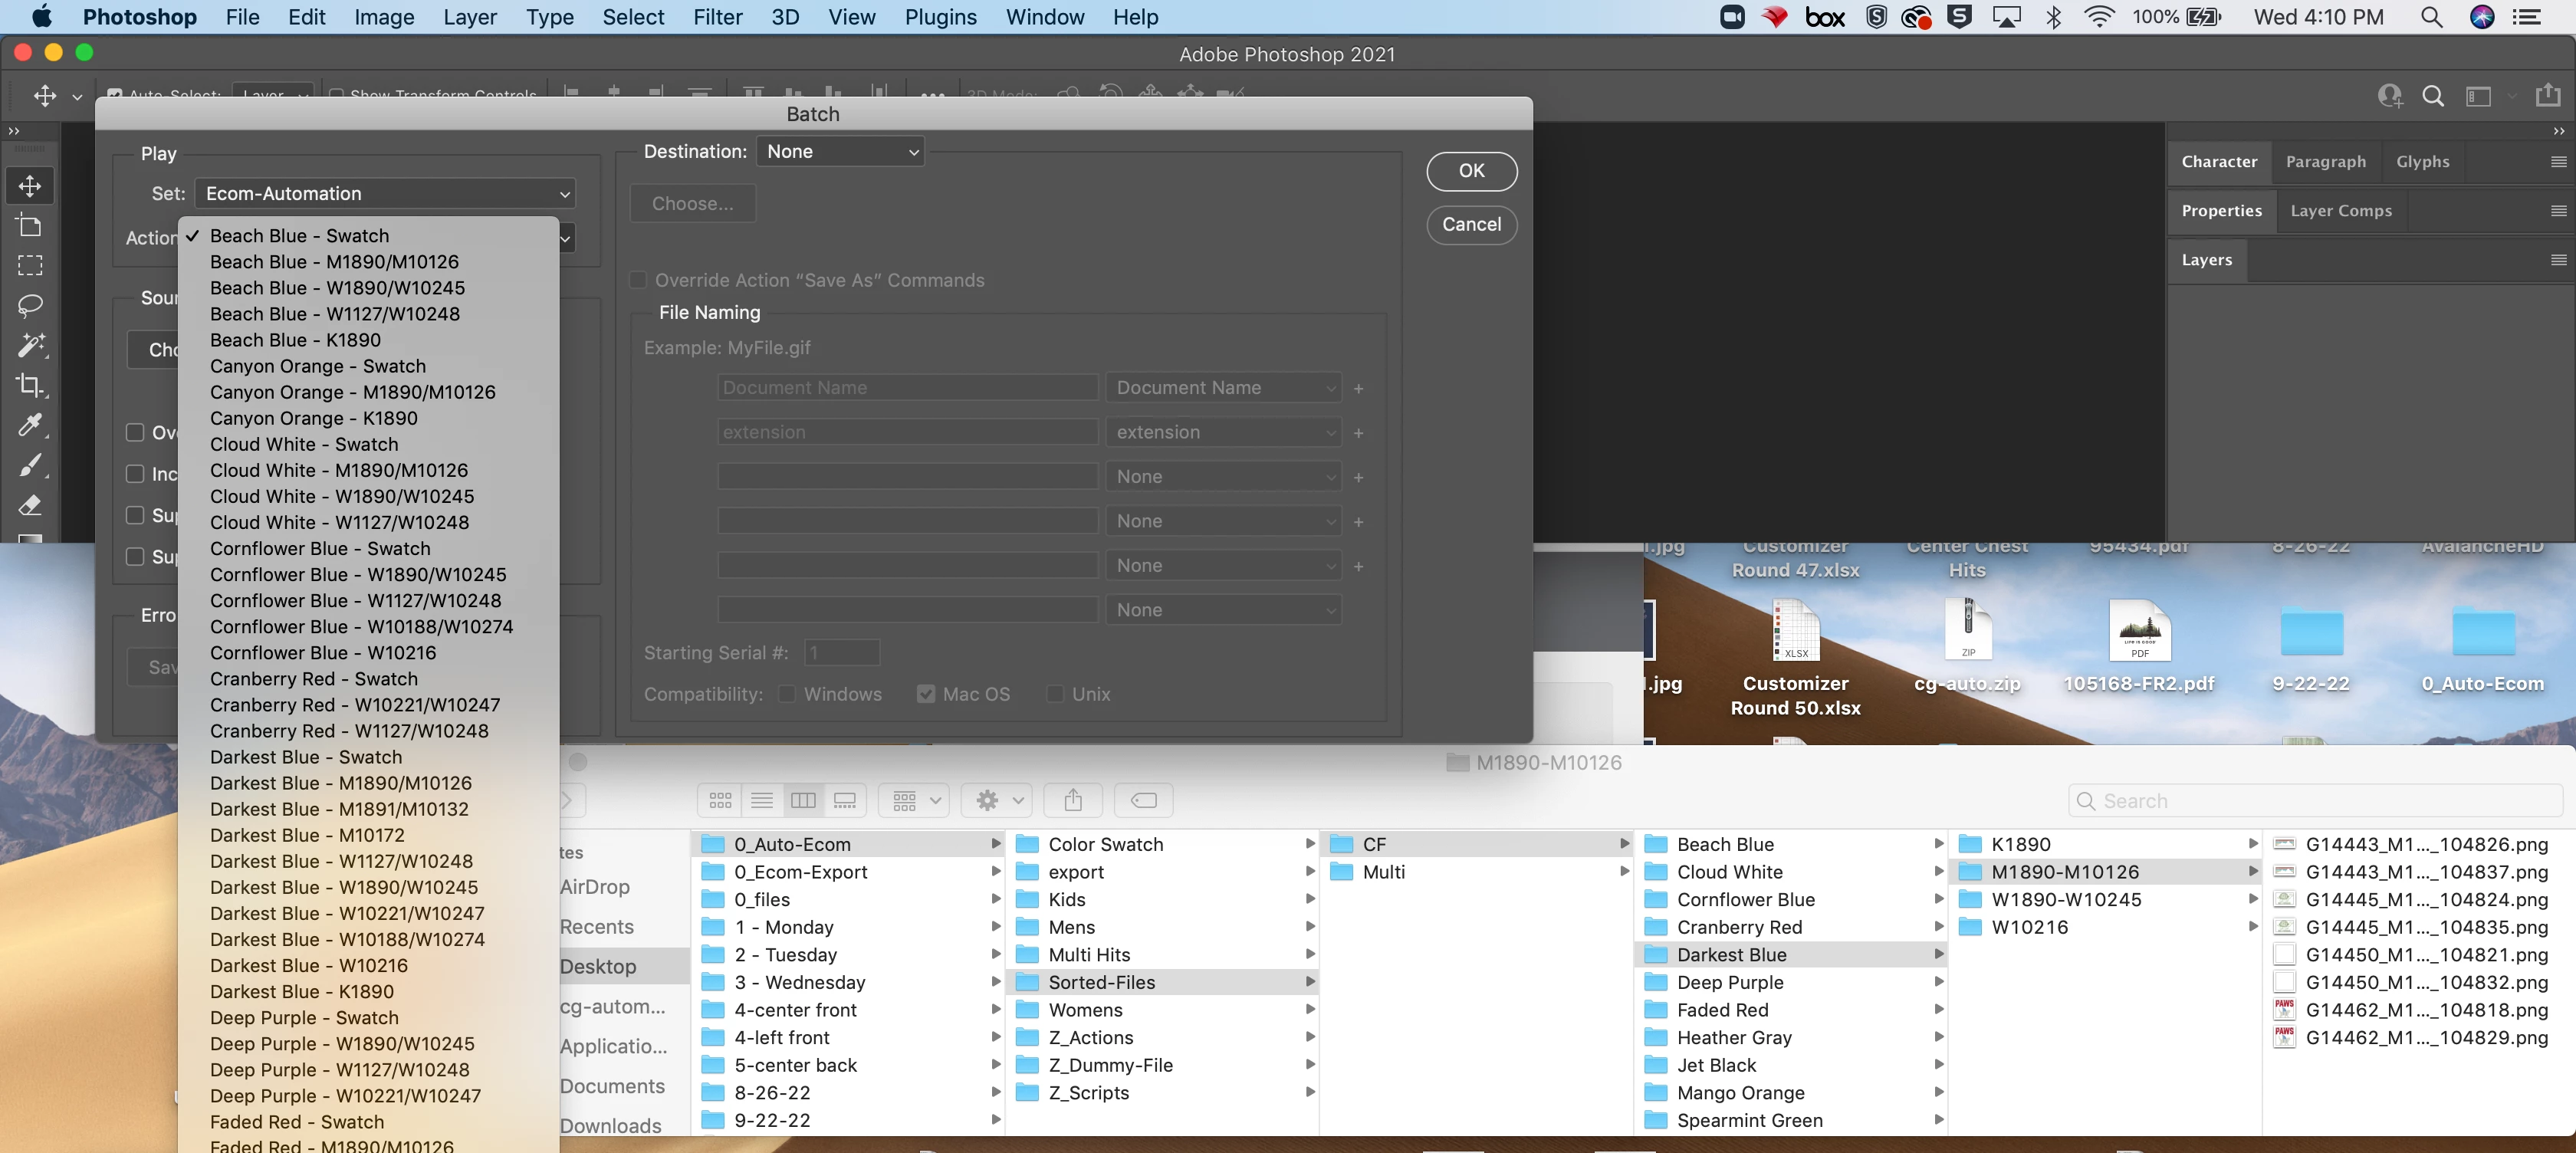This screenshot has width=2576, height=1153.
Task: Open Finder share button
Action: (1072, 800)
